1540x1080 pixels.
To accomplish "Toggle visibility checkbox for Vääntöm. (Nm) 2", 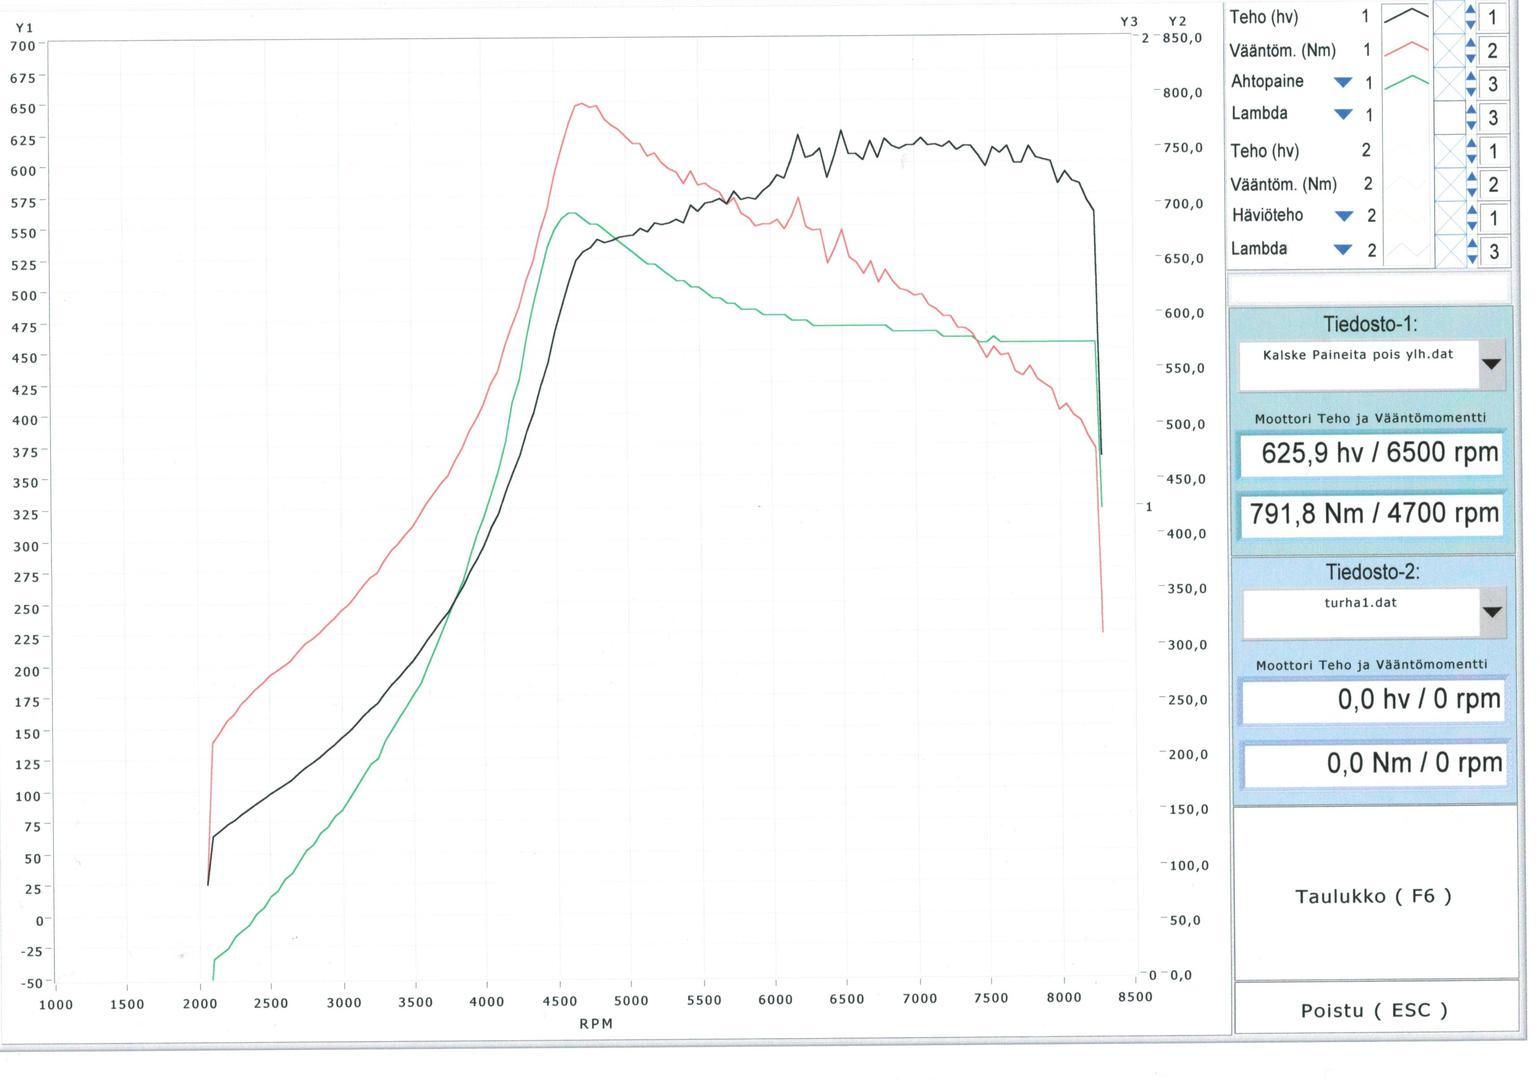I will point(1448,184).
